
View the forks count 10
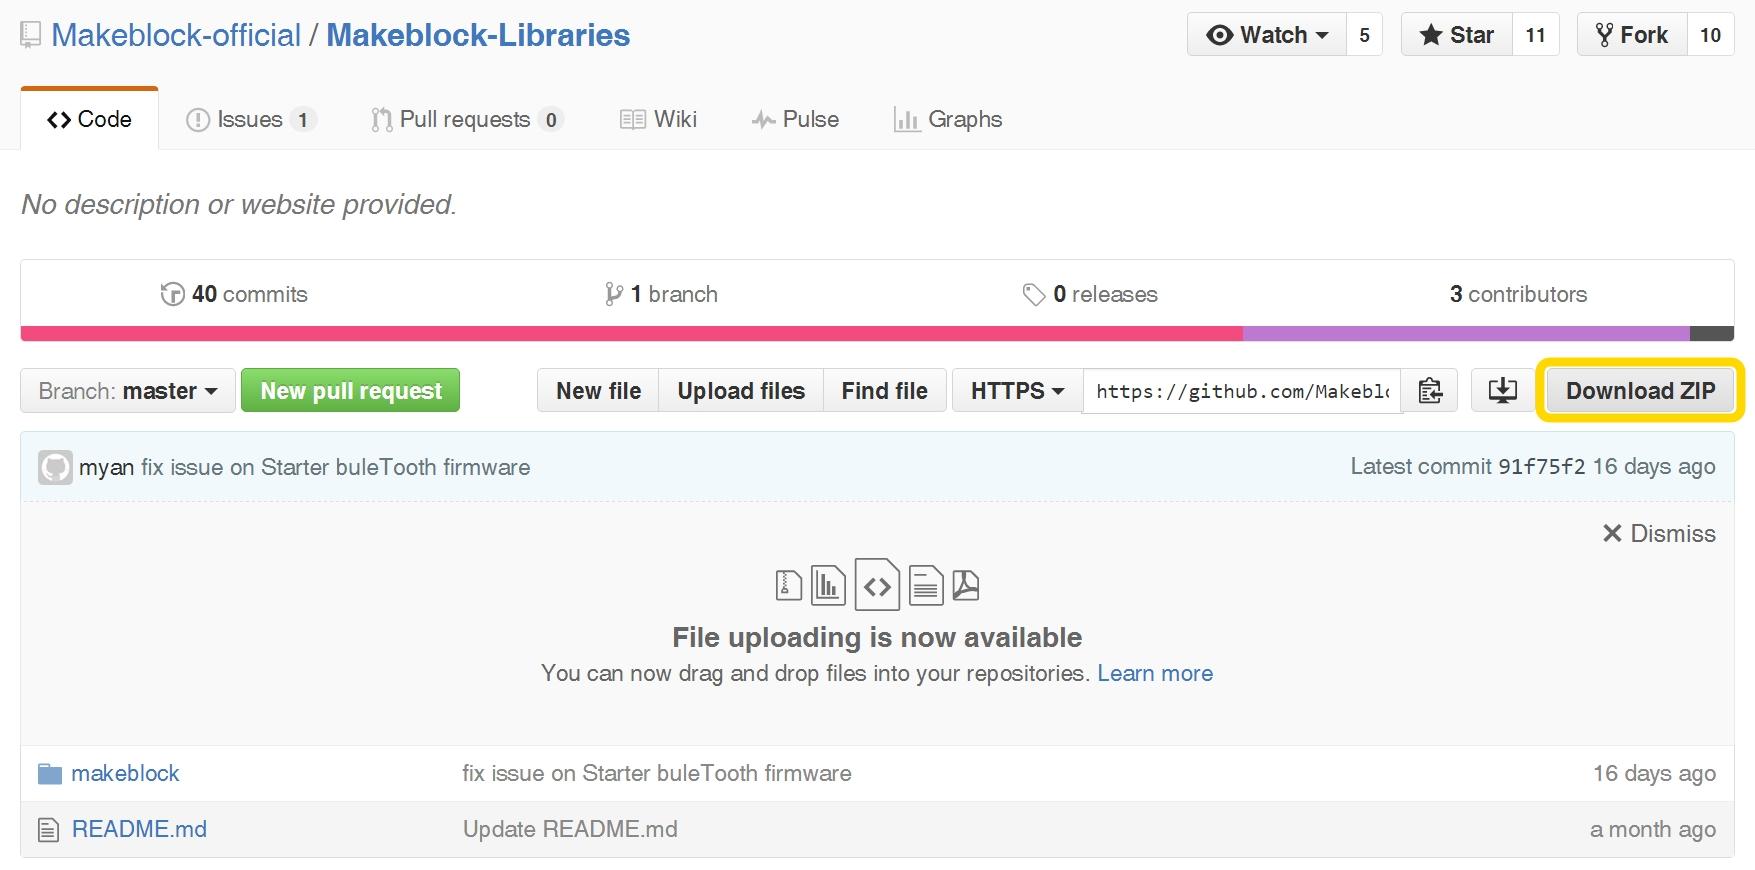[1710, 35]
